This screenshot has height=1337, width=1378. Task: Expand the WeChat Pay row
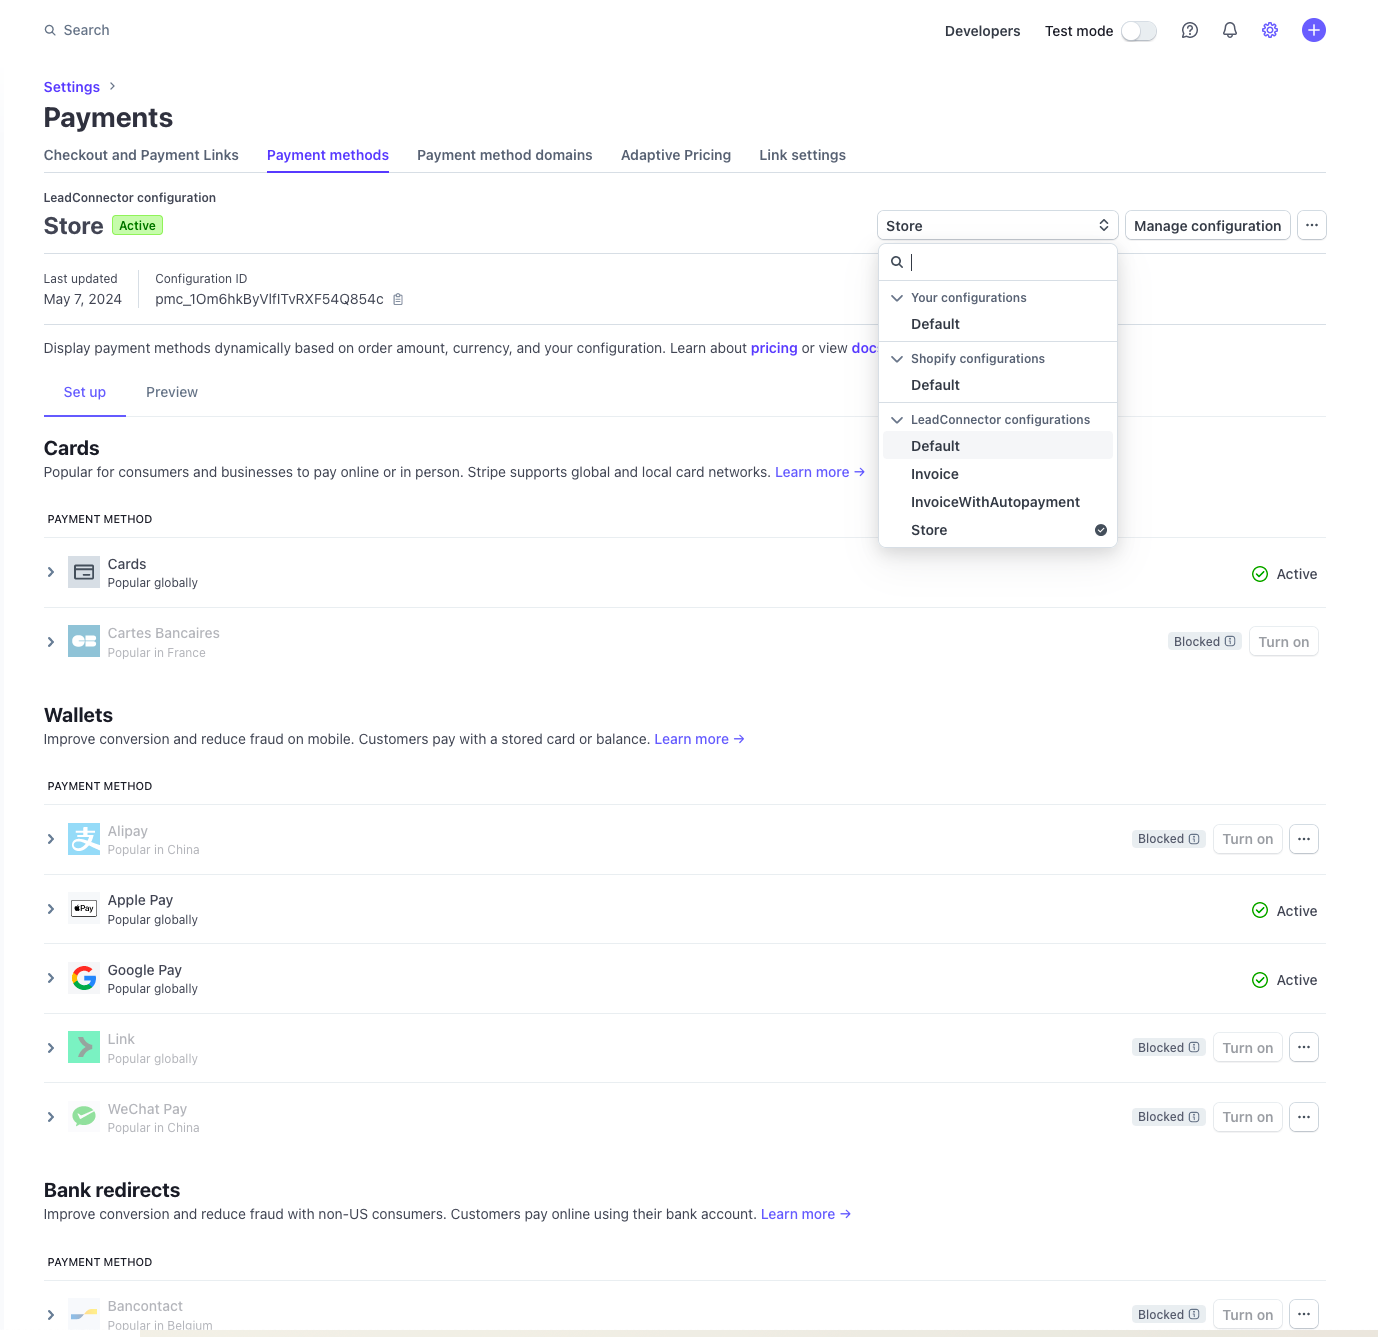(x=51, y=1117)
